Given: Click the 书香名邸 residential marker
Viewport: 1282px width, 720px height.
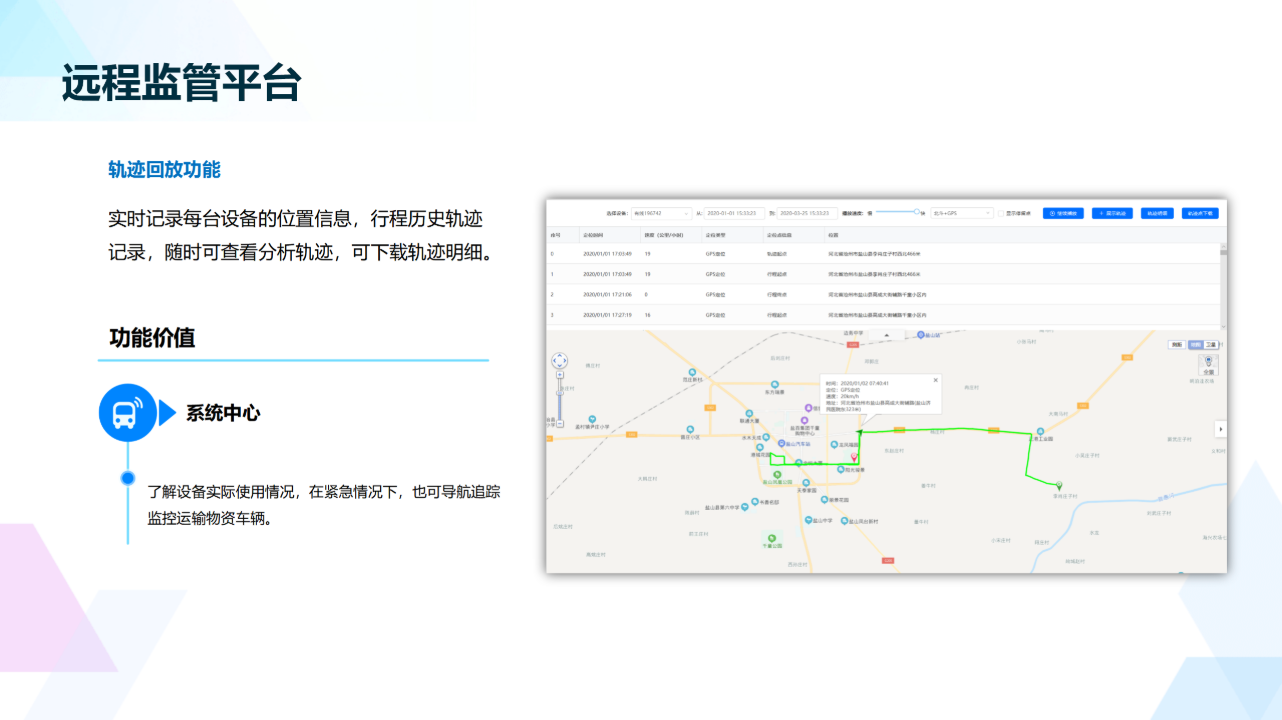Looking at the screenshot, I should (x=756, y=502).
